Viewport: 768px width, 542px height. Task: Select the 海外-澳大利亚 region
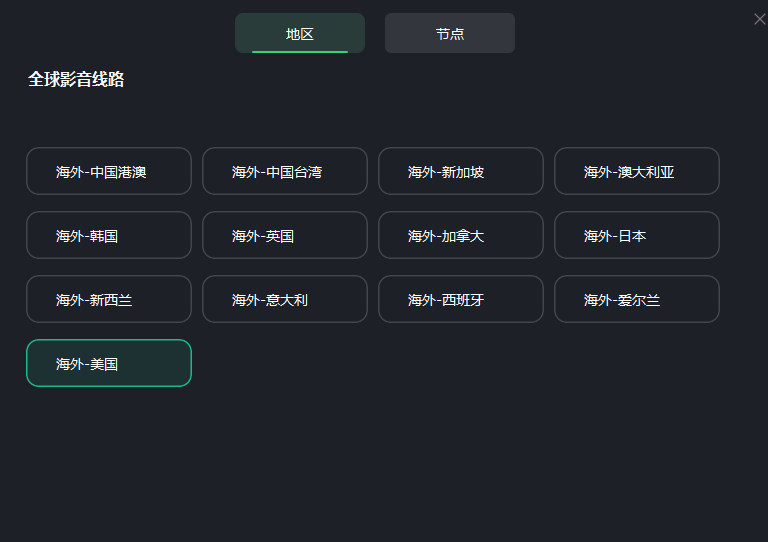pos(637,171)
